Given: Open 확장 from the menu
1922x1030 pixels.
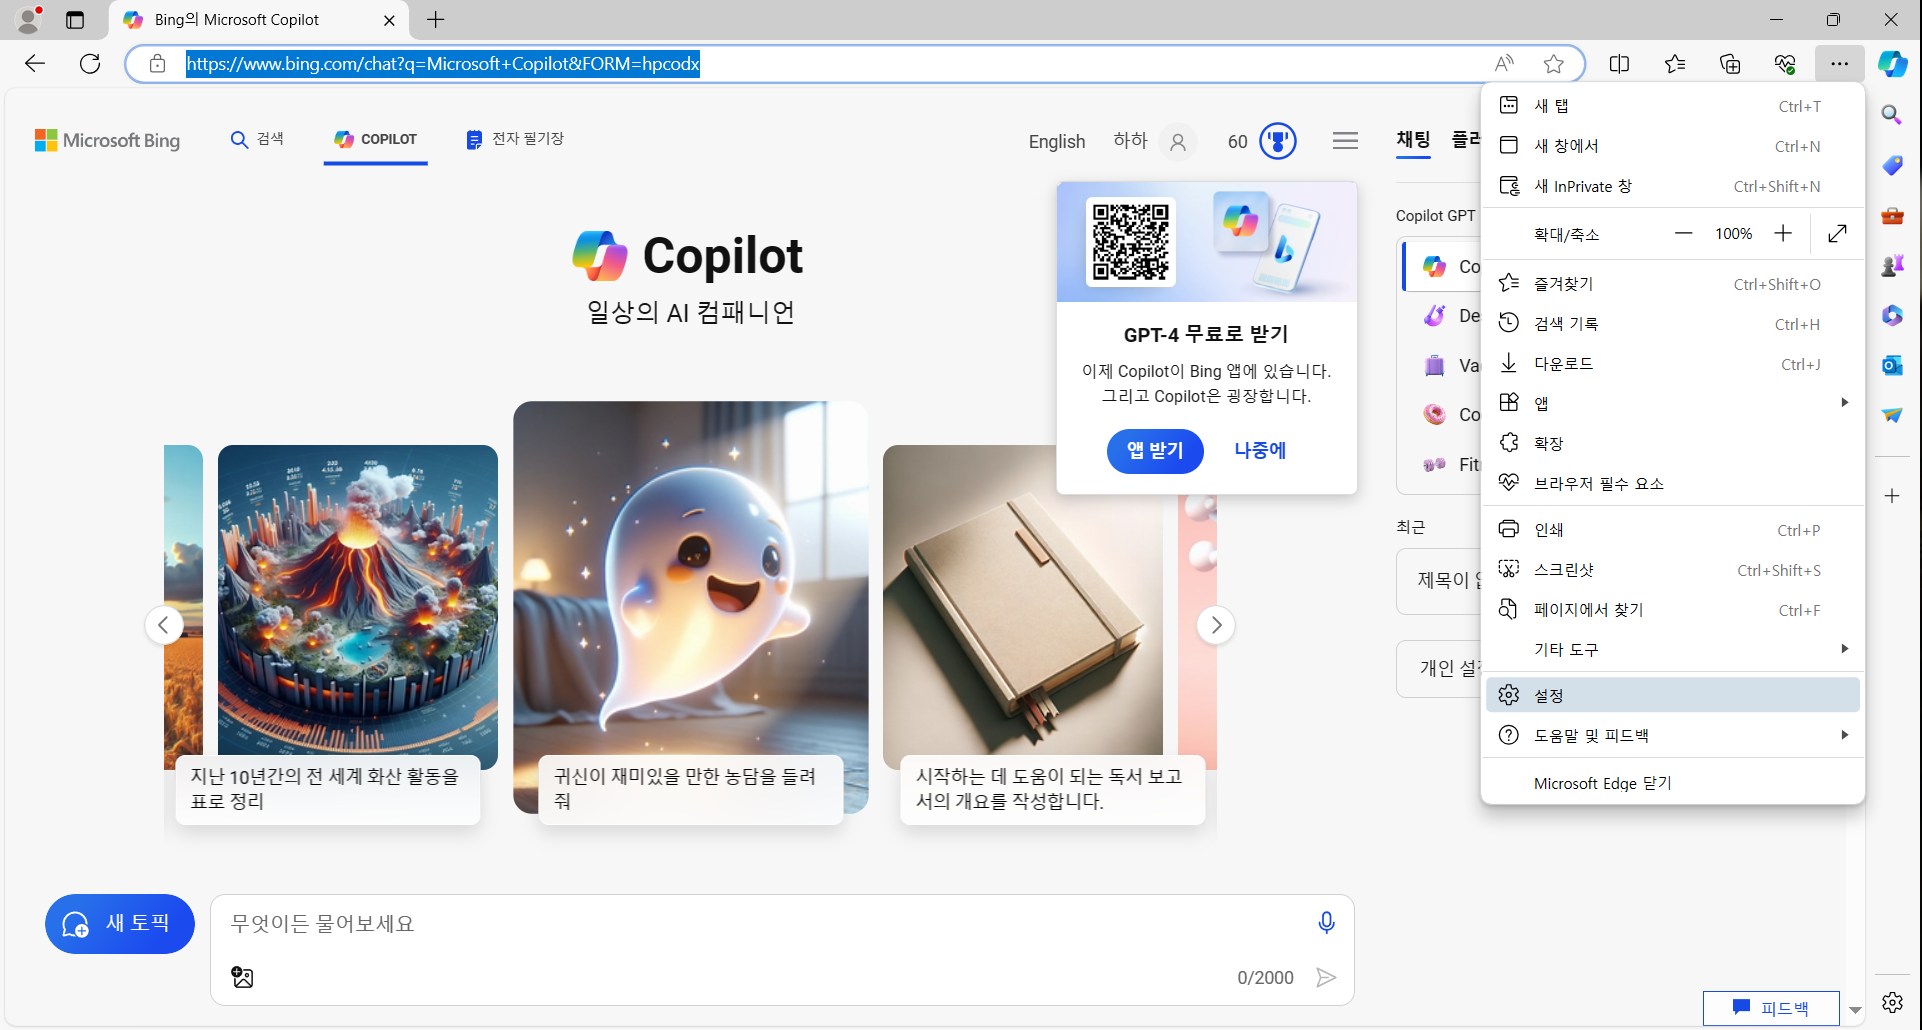Looking at the screenshot, I should [1672, 443].
